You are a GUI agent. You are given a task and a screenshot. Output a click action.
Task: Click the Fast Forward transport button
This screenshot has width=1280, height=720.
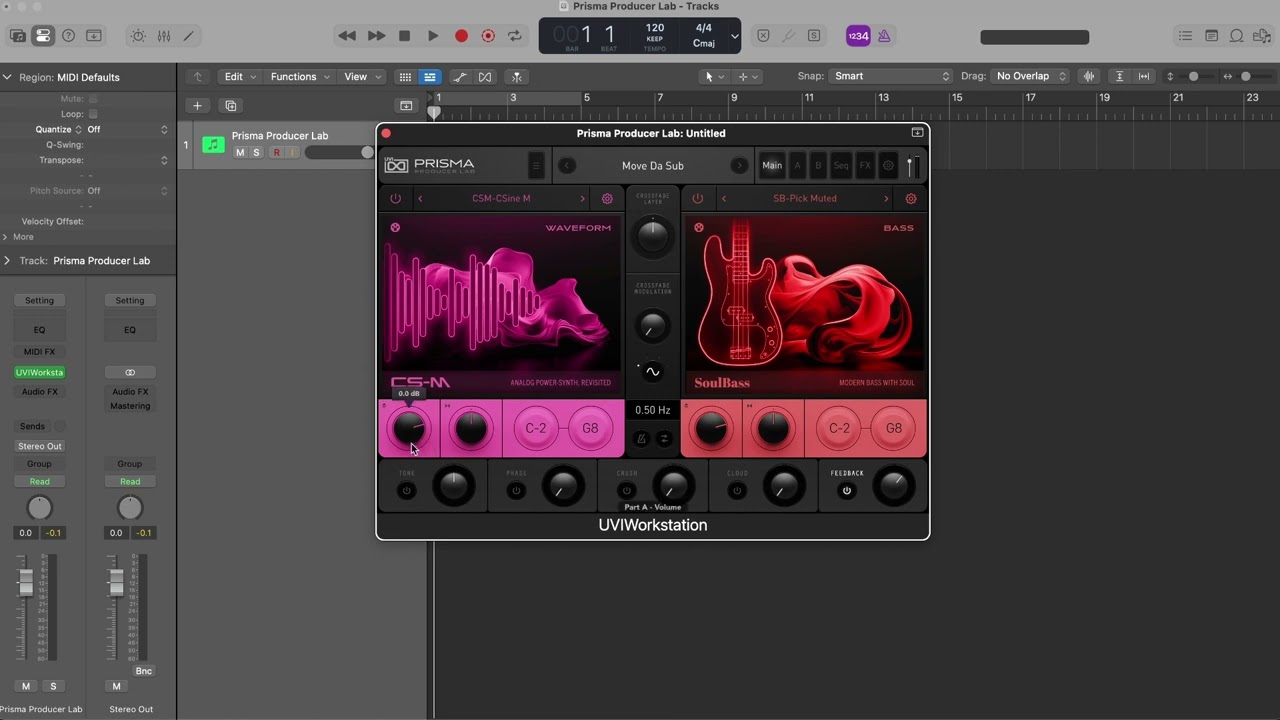[376, 36]
